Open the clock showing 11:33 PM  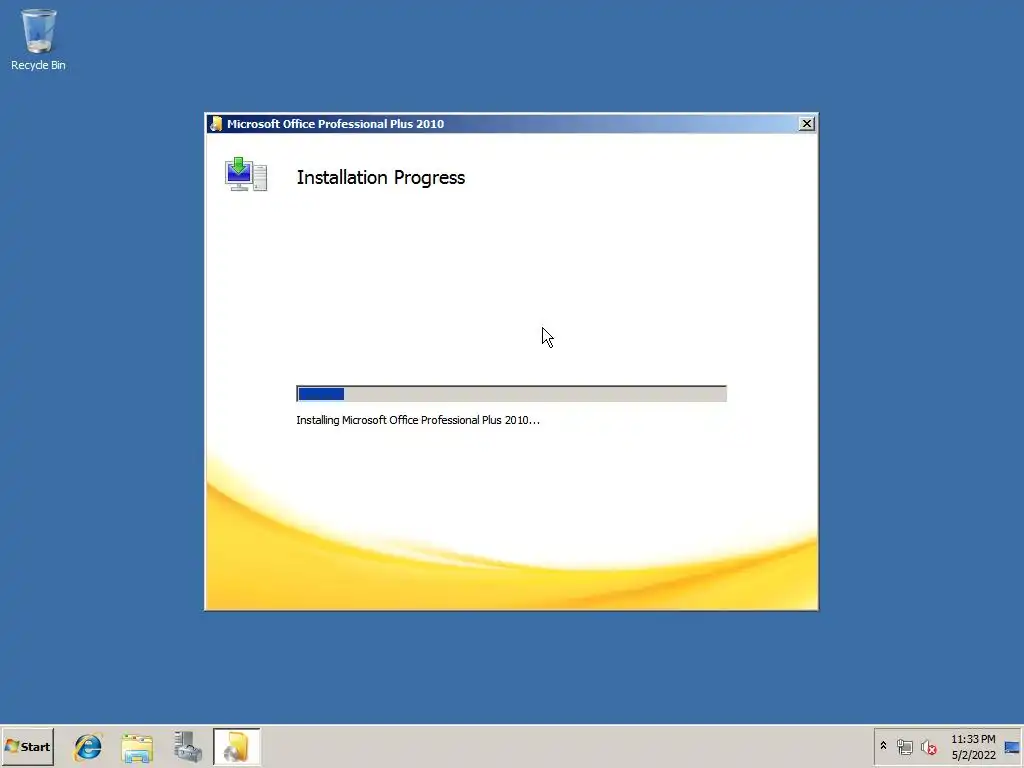pyautogui.click(x=973, y=746)
